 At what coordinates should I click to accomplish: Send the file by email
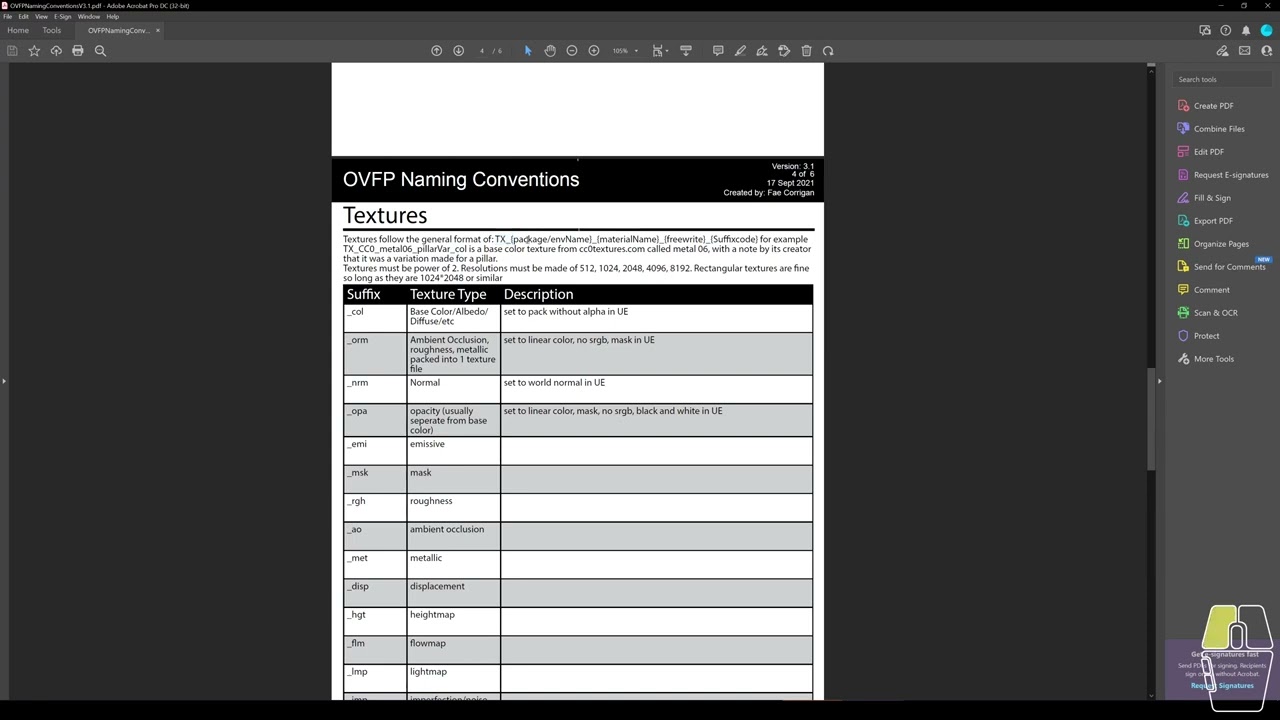pos(1244,51)
